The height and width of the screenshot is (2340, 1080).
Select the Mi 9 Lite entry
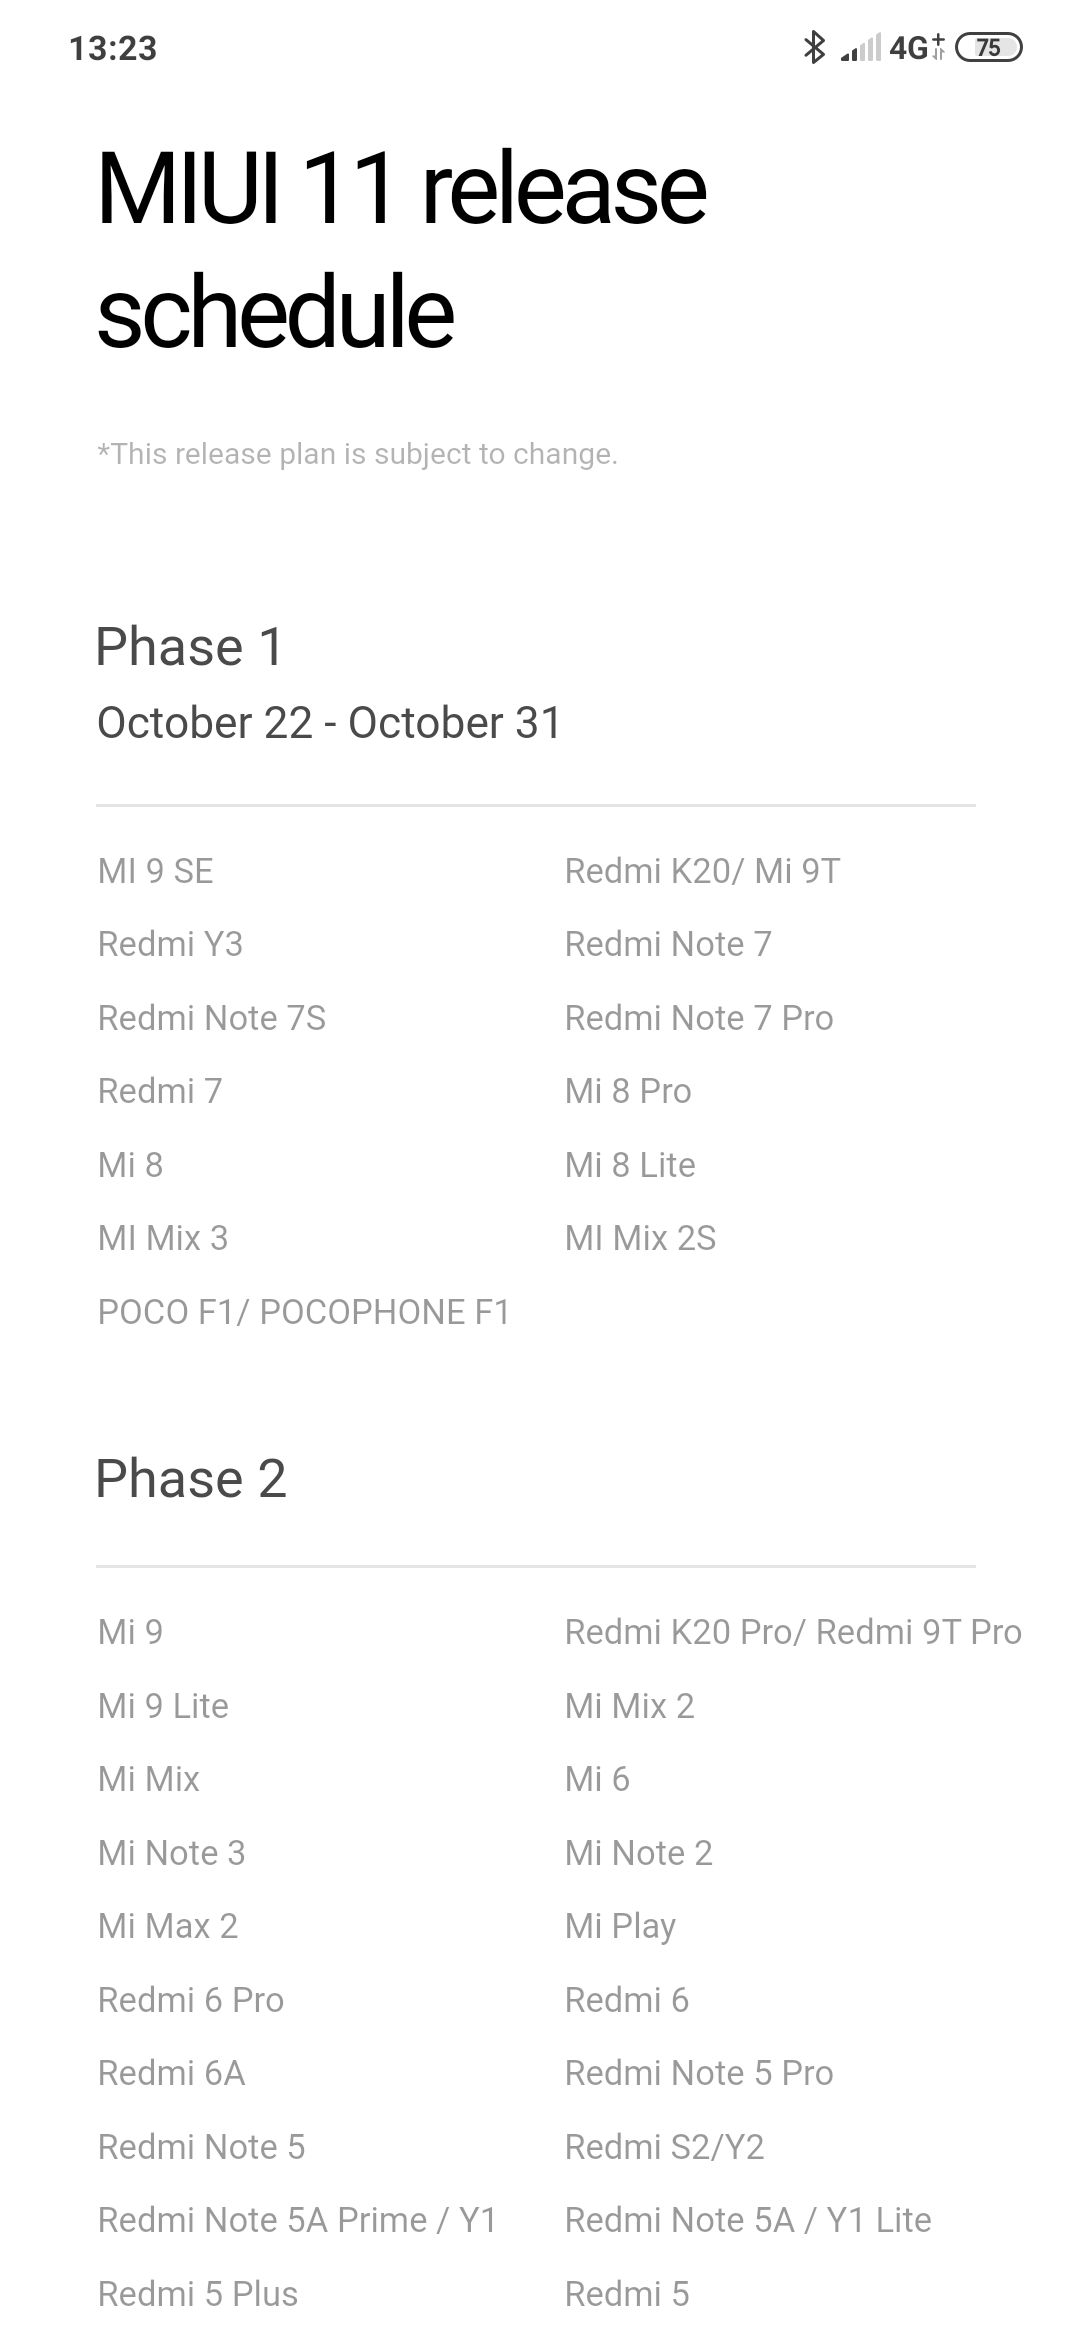[163, 1706]
